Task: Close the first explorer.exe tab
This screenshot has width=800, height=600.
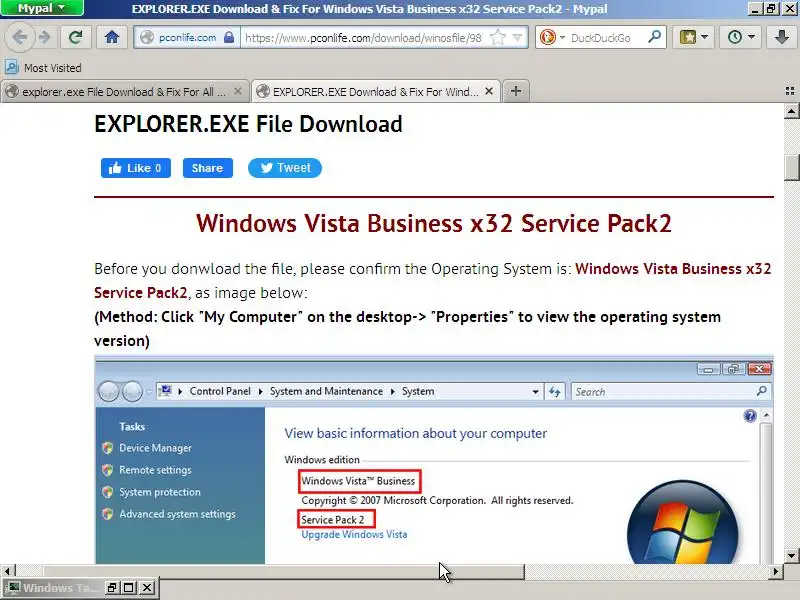Action: click(x=237, y=91)
